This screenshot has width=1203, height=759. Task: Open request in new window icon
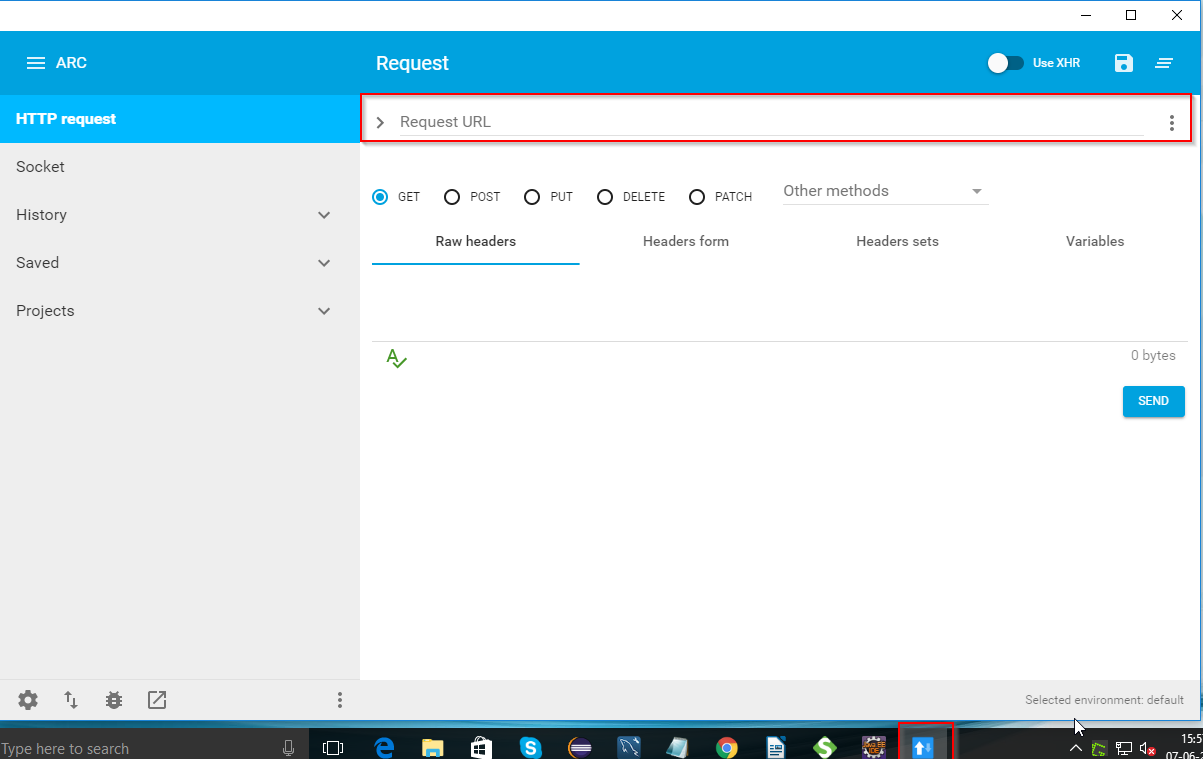click(x=156, y=700)
